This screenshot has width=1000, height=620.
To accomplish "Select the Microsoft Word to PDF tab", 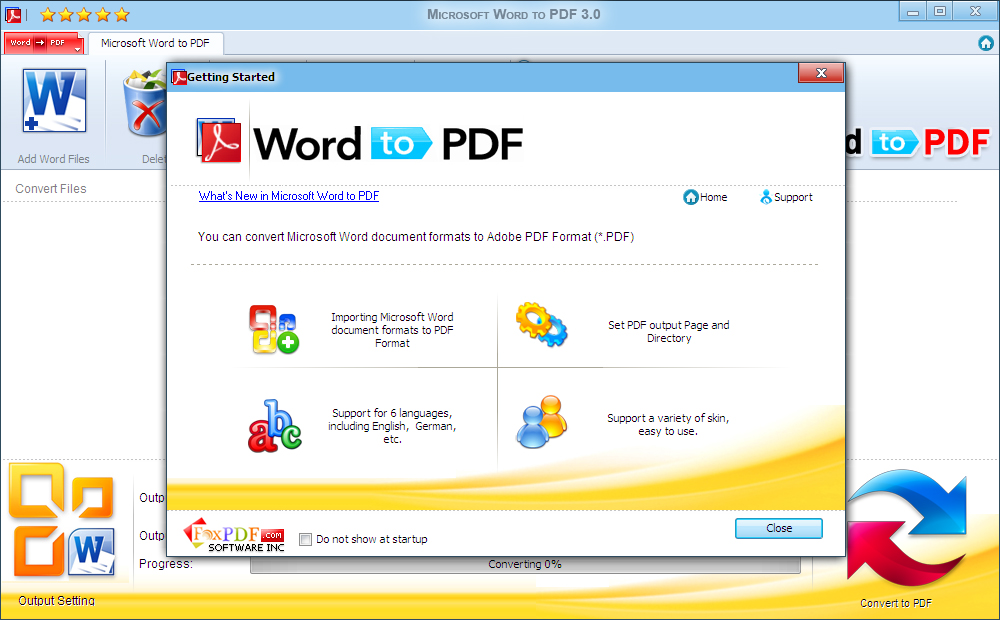I will click(x=155, y=43).
